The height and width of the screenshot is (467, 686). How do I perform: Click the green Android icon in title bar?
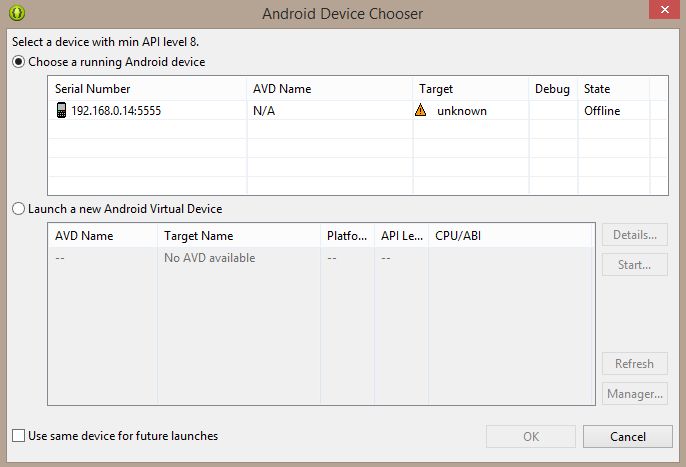click(x=17, y=13)
